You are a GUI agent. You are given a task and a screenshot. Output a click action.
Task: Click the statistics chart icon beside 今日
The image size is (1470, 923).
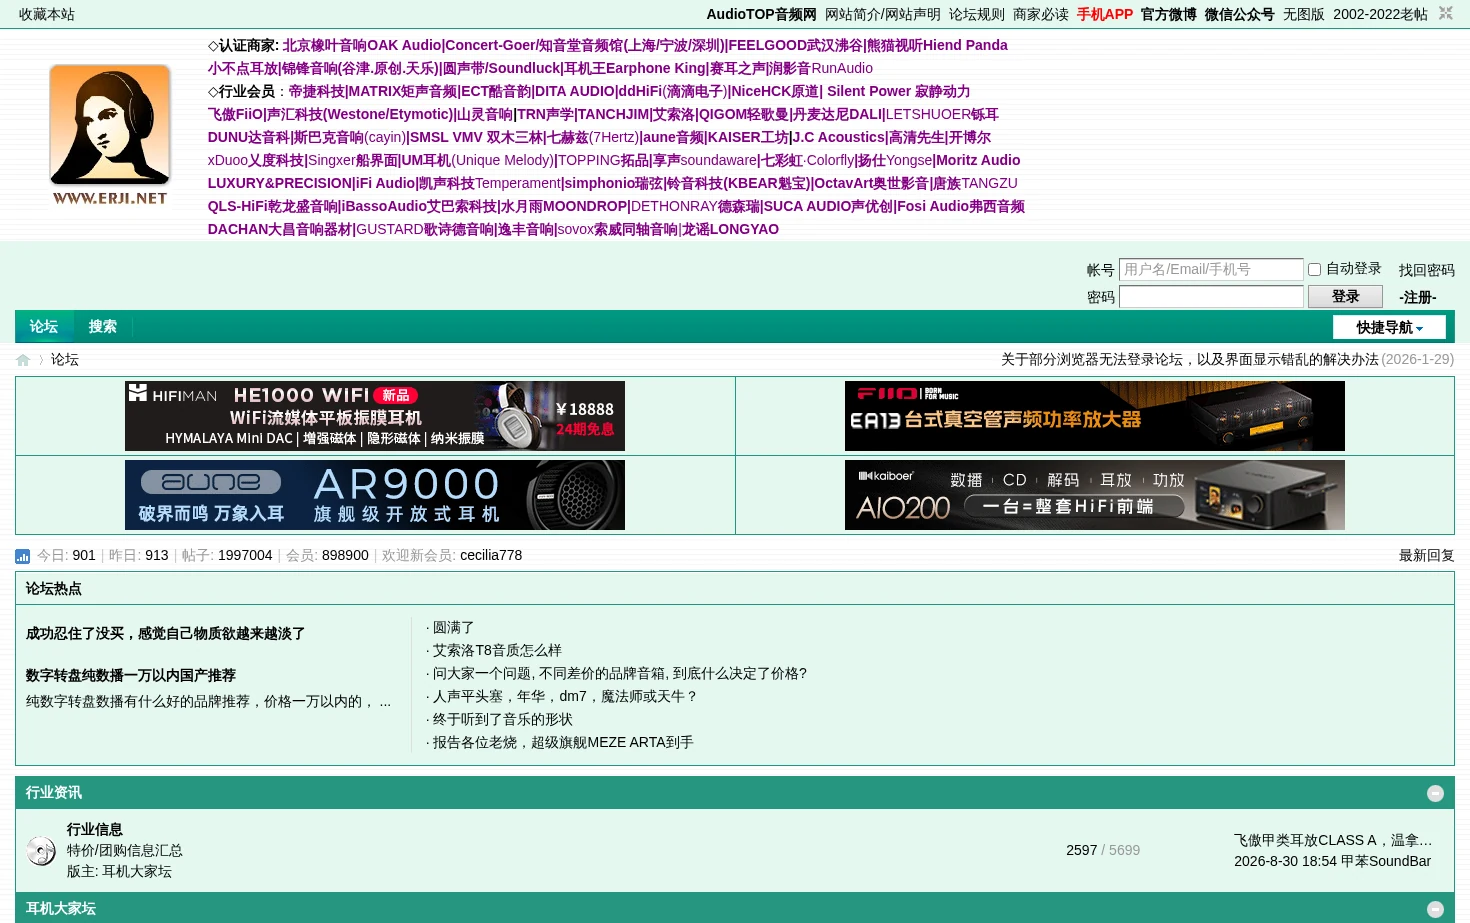coord(23,556)
